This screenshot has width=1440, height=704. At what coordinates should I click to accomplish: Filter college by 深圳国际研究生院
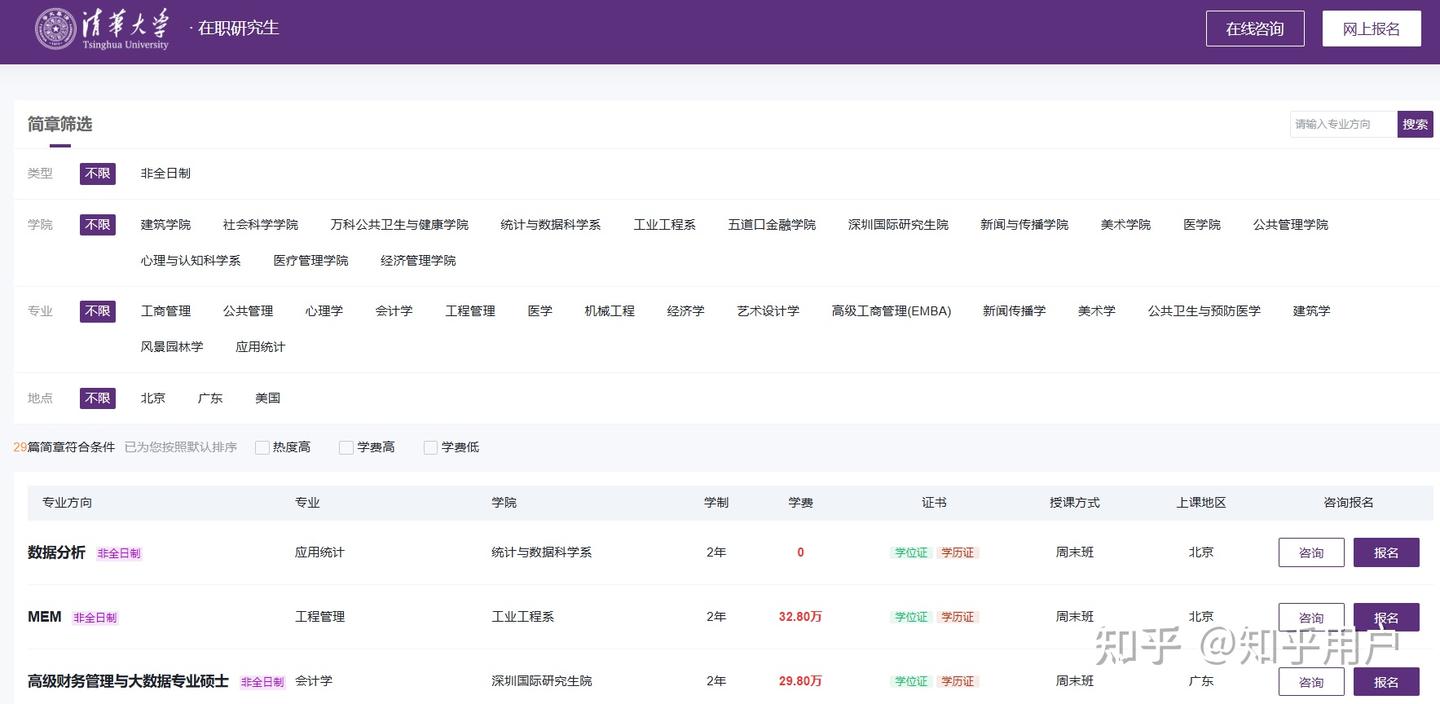(x=898, y=225)
